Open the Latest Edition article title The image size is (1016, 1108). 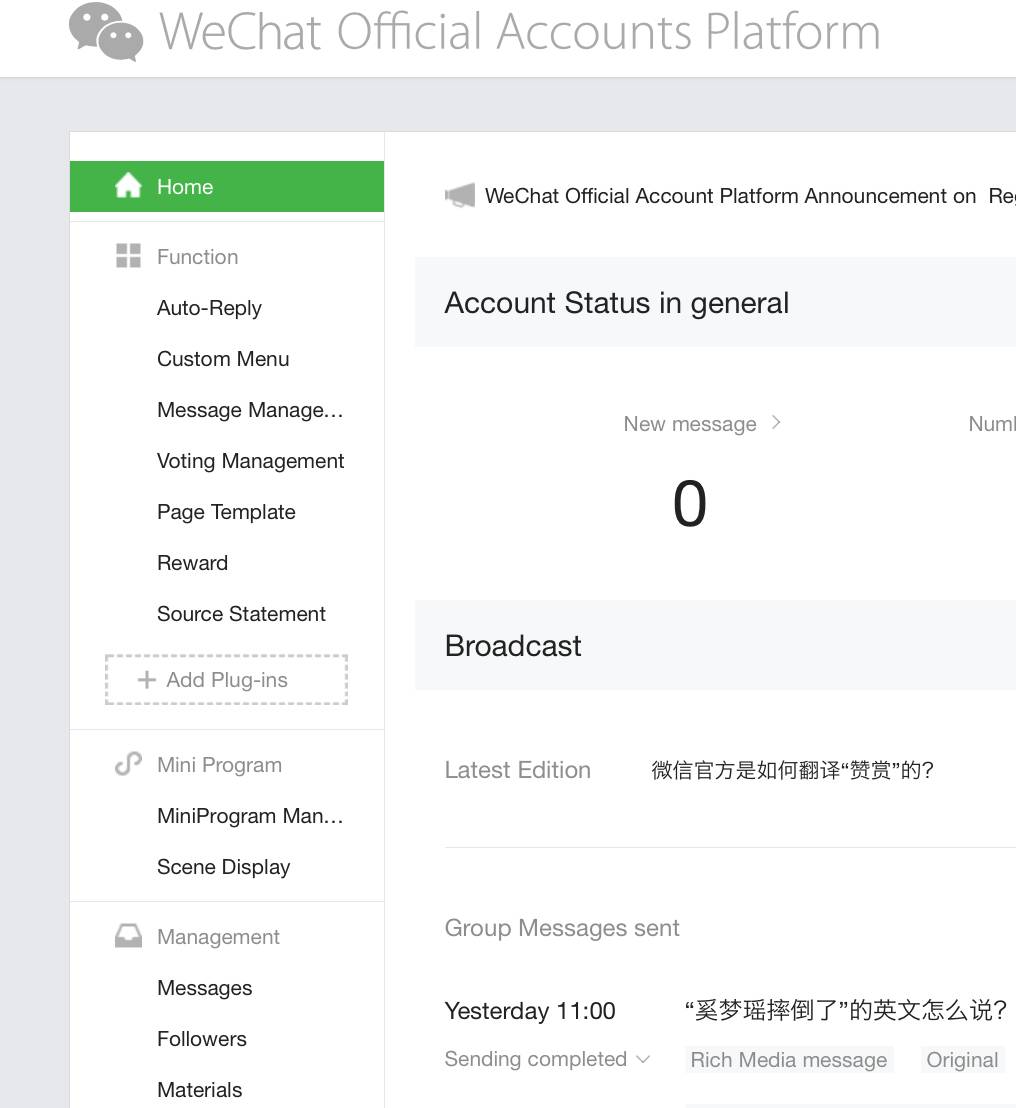pyautogui.click(x=793, y=770)
